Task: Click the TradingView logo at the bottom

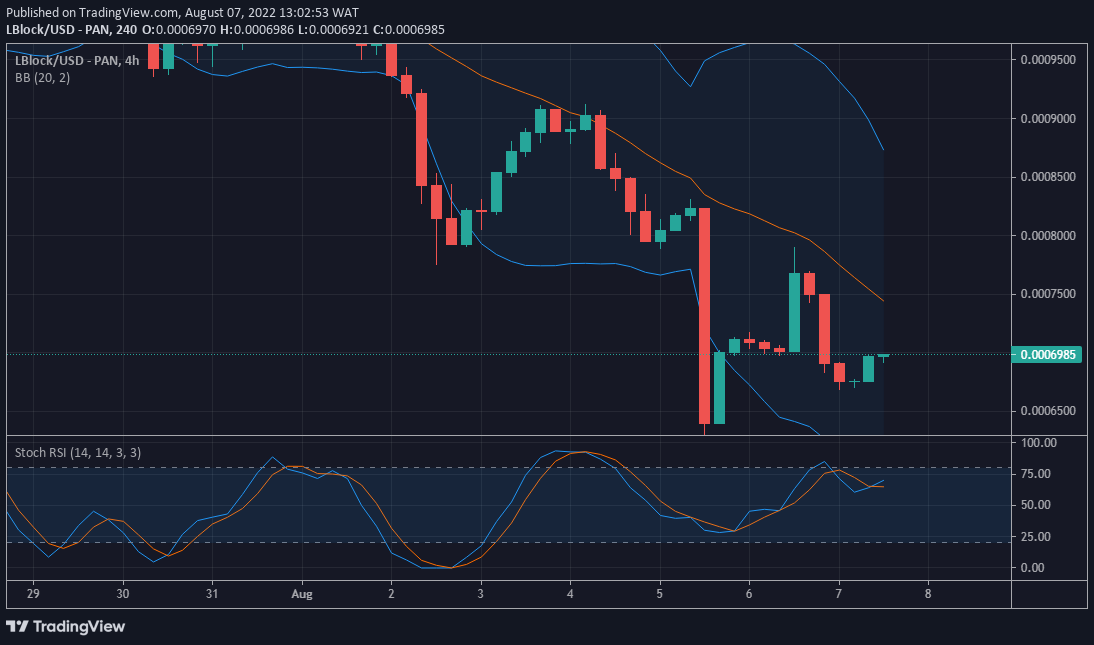Action: tap(66, 626)
